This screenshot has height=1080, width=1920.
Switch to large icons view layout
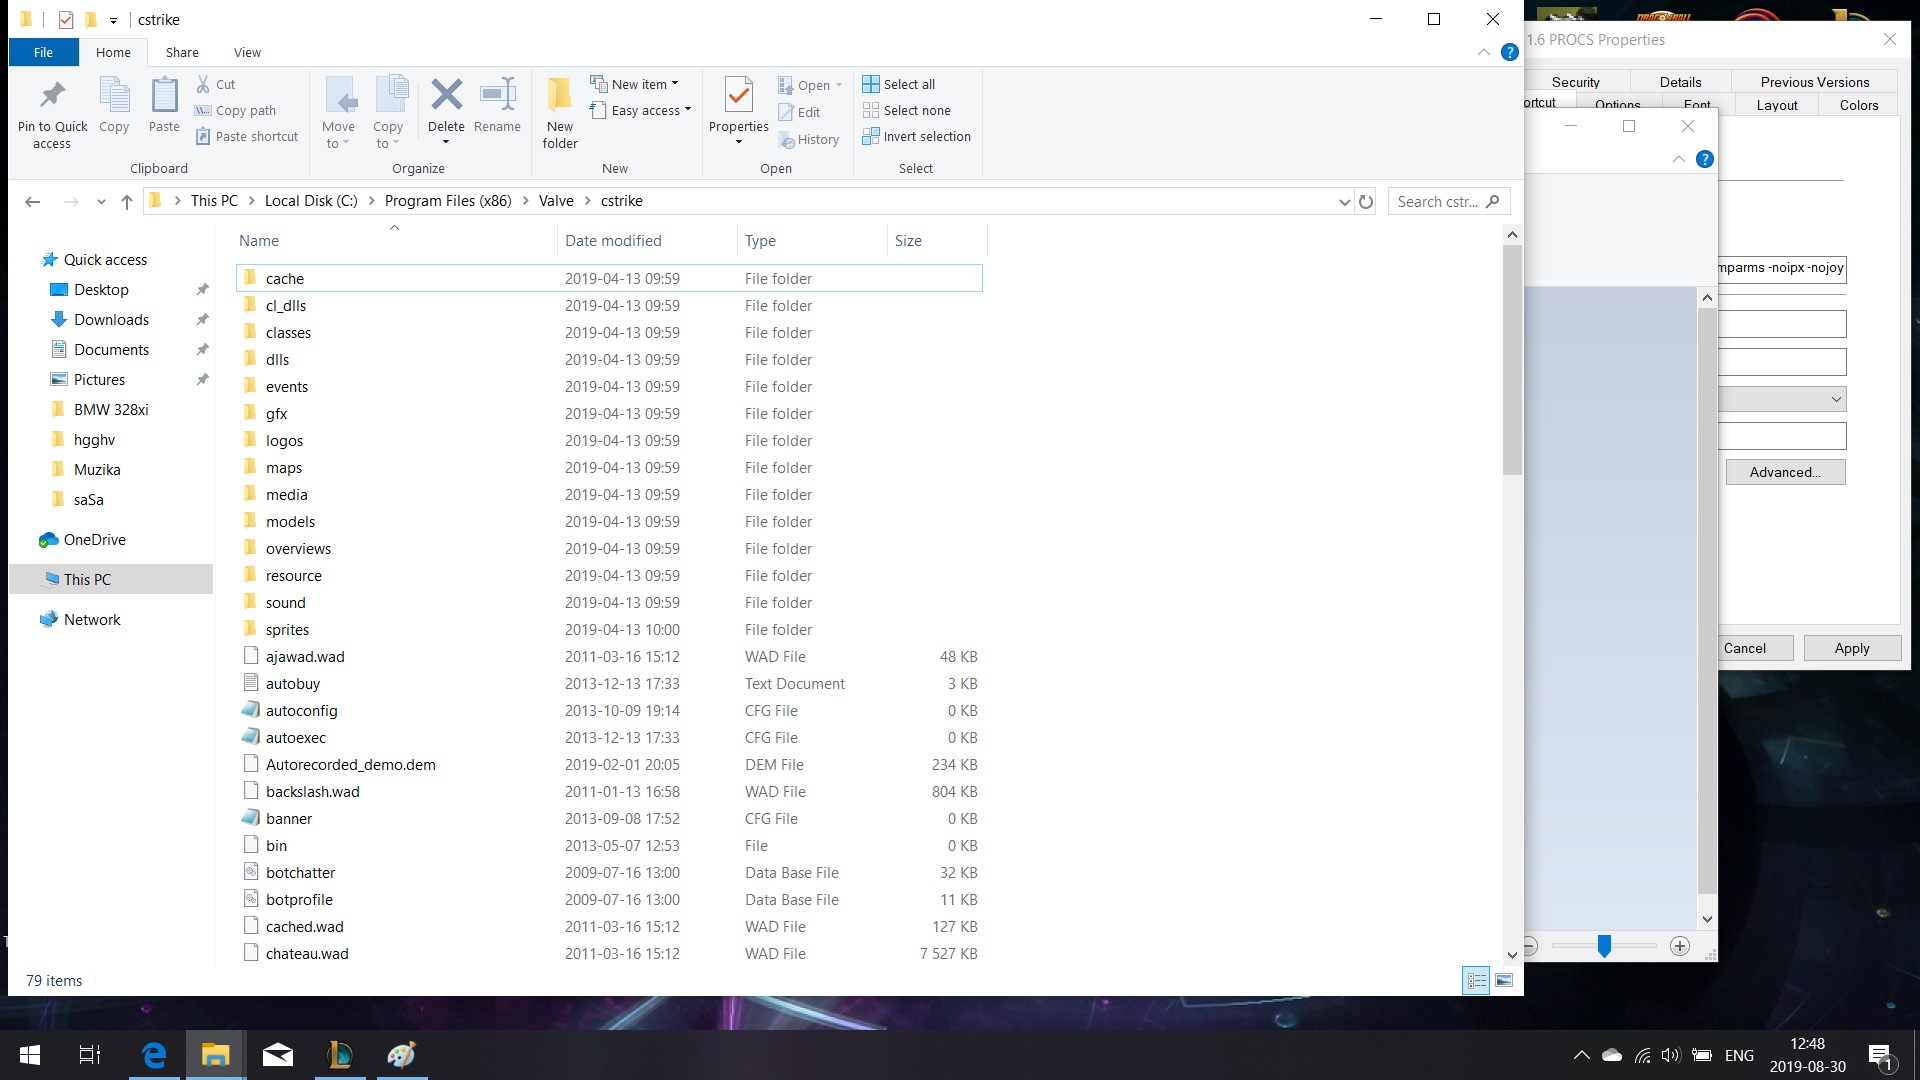1504,980
